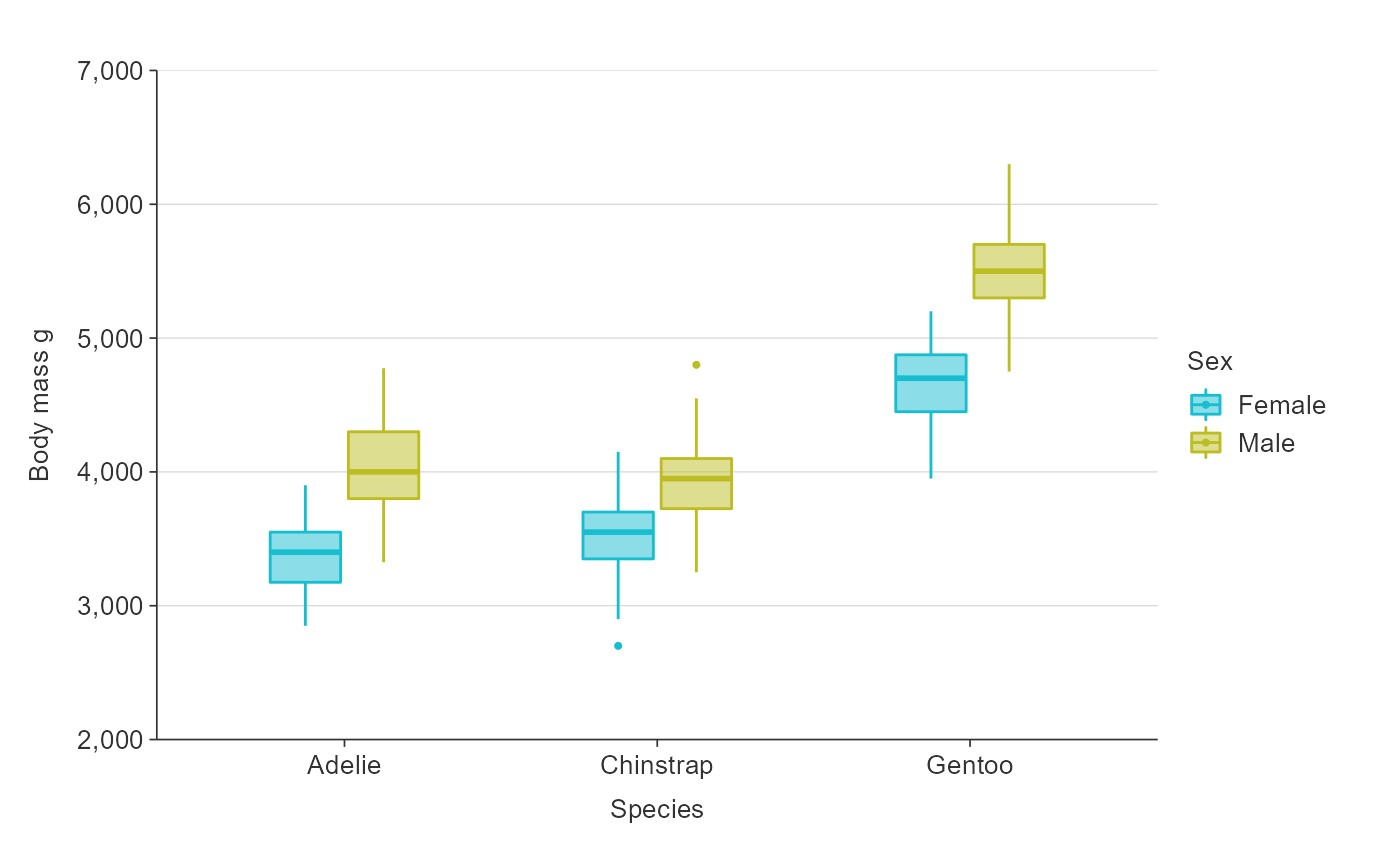Select the Gentoo female box

(931, 383)
